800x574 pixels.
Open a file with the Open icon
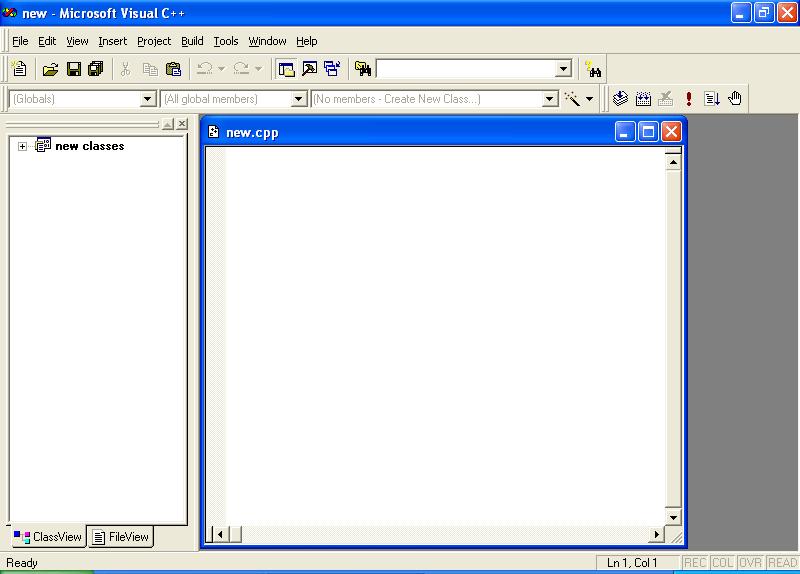(50, 68)
